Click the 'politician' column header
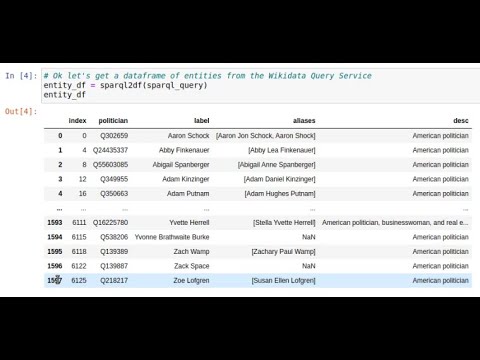Viewport: 480px width, 360px height. tap(113, 121)
